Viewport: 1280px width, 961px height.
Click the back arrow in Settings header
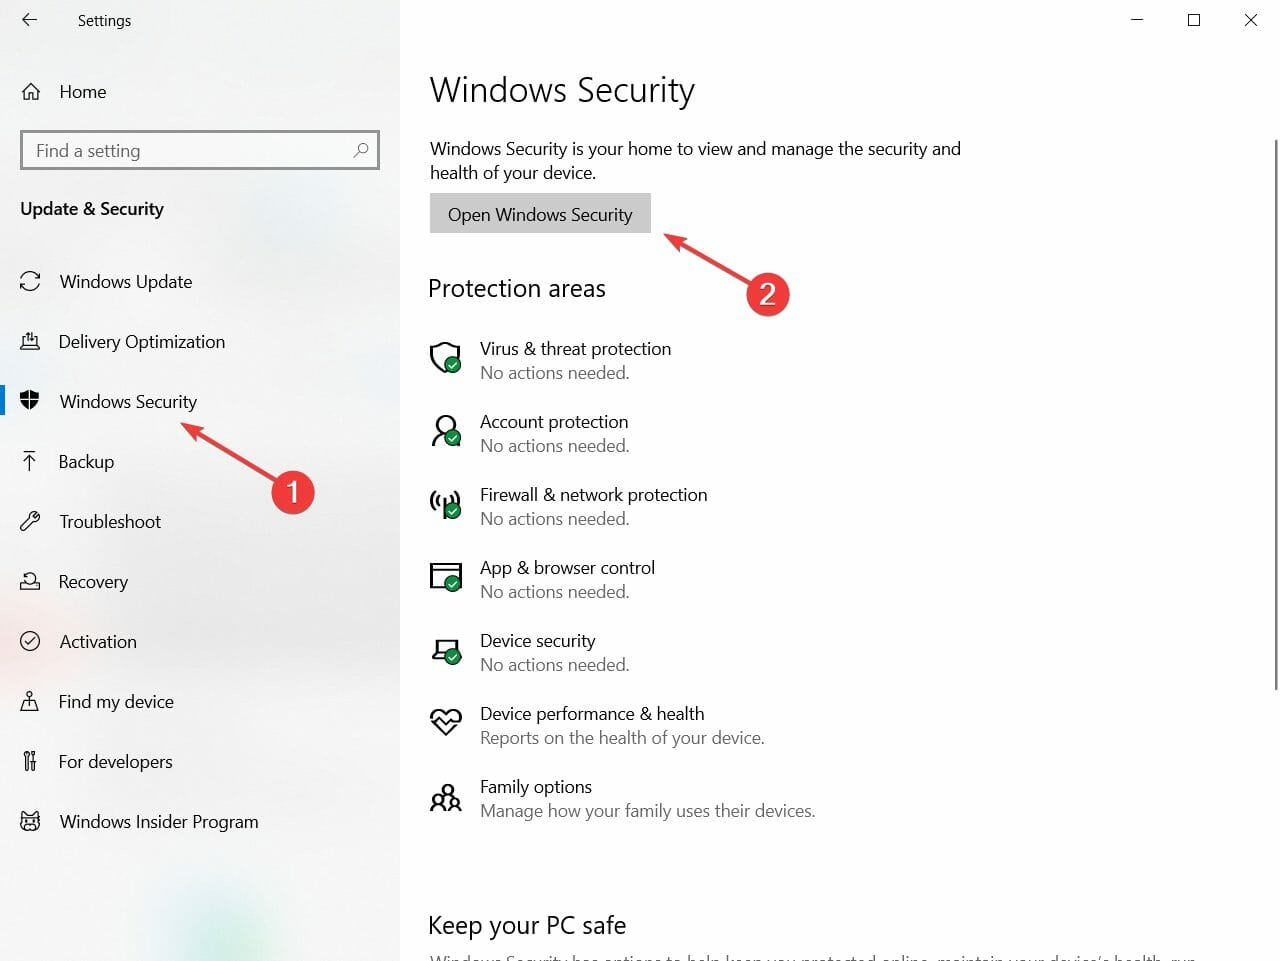click(30, 20)
